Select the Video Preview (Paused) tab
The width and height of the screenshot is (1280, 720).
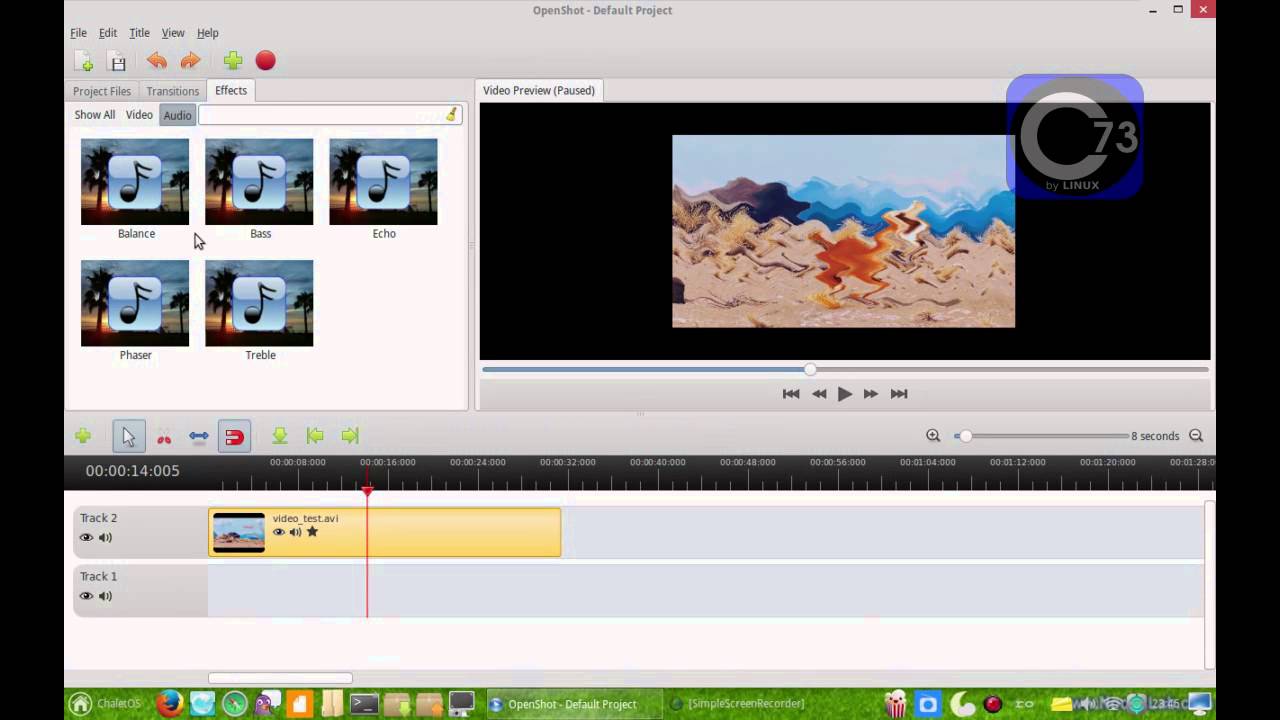pyautogui.click(x=539, y=90)
